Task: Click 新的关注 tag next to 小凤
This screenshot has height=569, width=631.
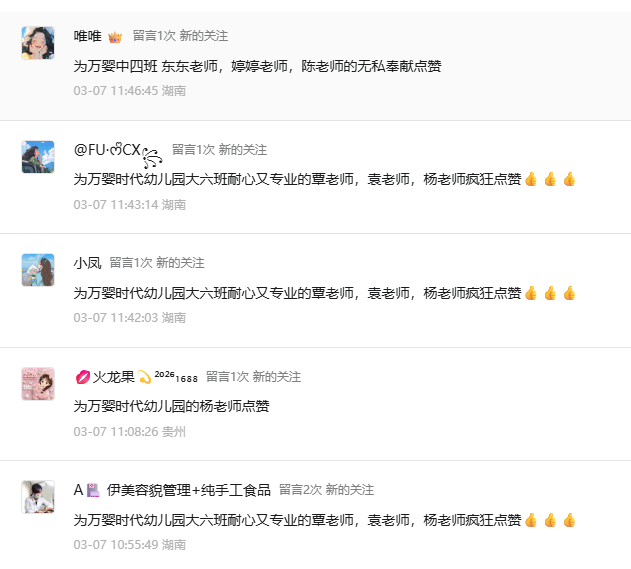Action: (x=180, y=263)
